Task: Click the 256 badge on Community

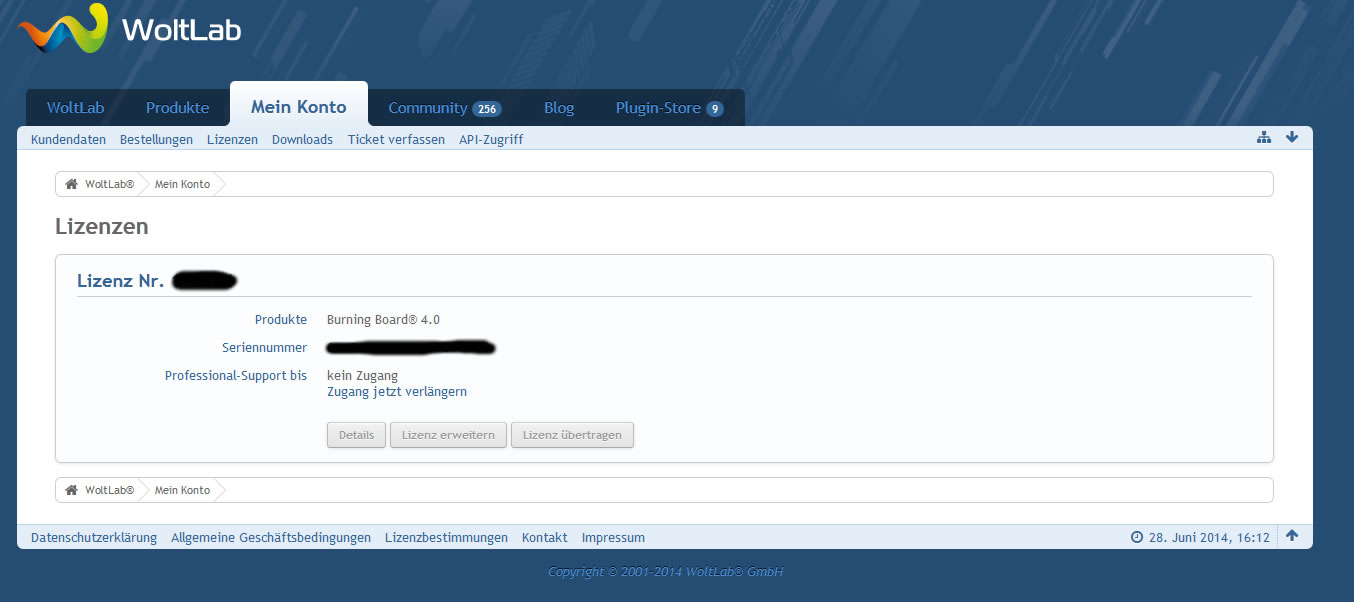Action: coord(487,109)
